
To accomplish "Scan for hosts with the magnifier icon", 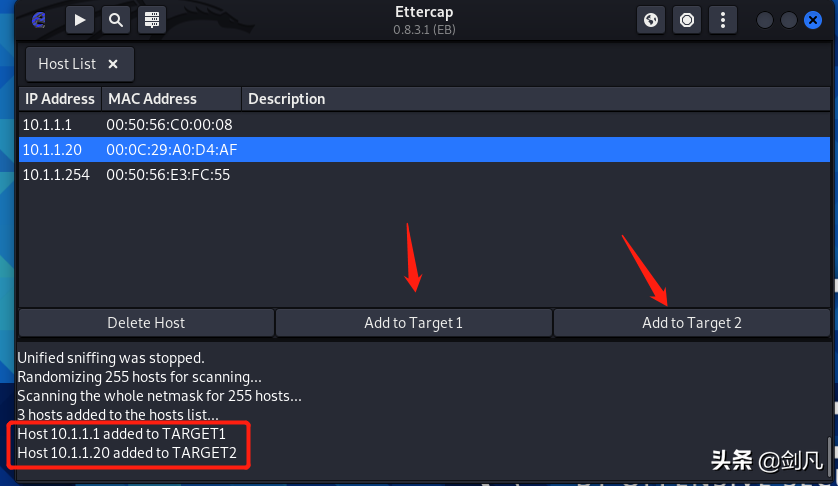I will pos(116,20).
